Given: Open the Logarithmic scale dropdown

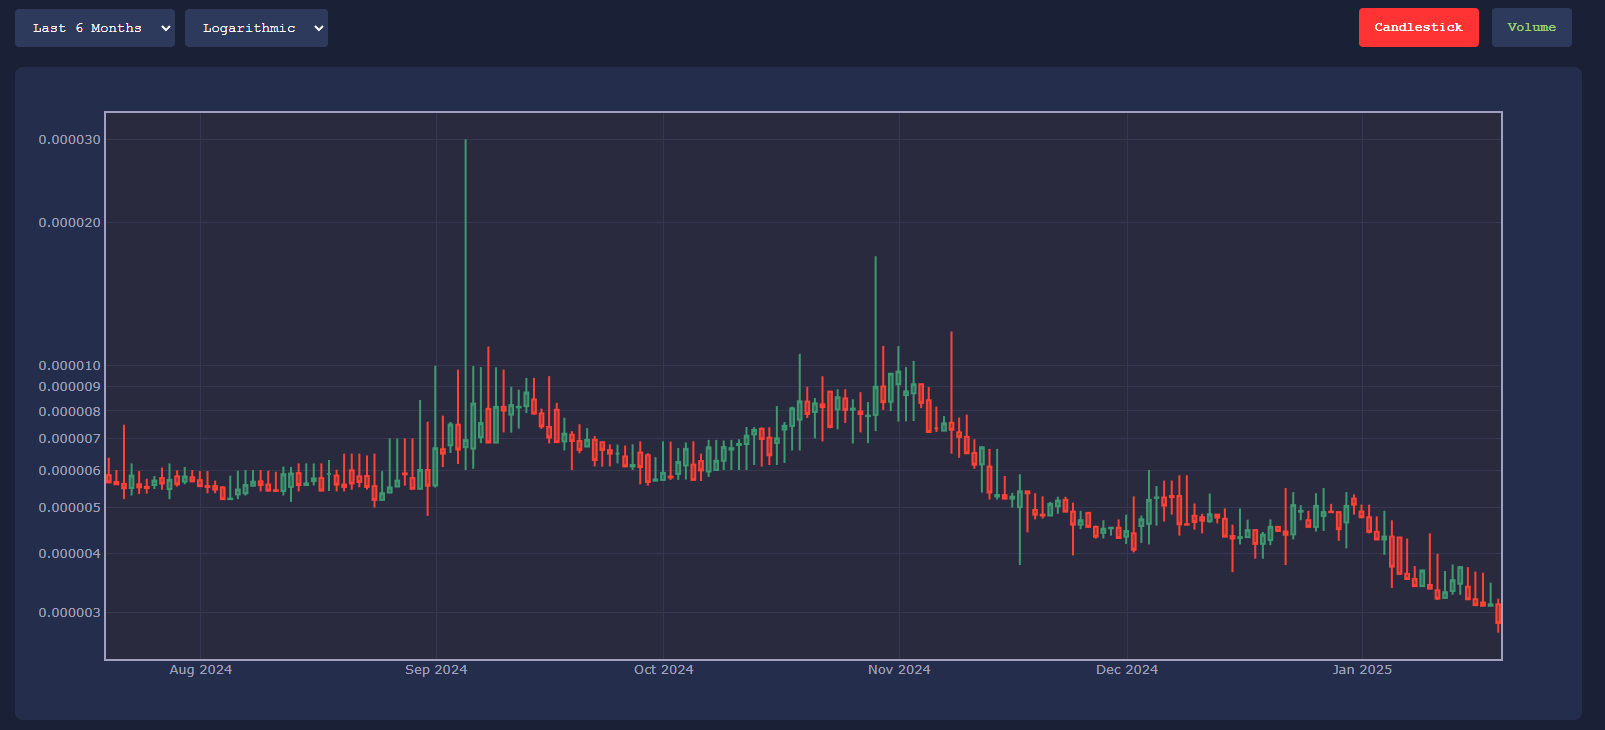Looking at the screenshot, I should click(x=256, y=28).
